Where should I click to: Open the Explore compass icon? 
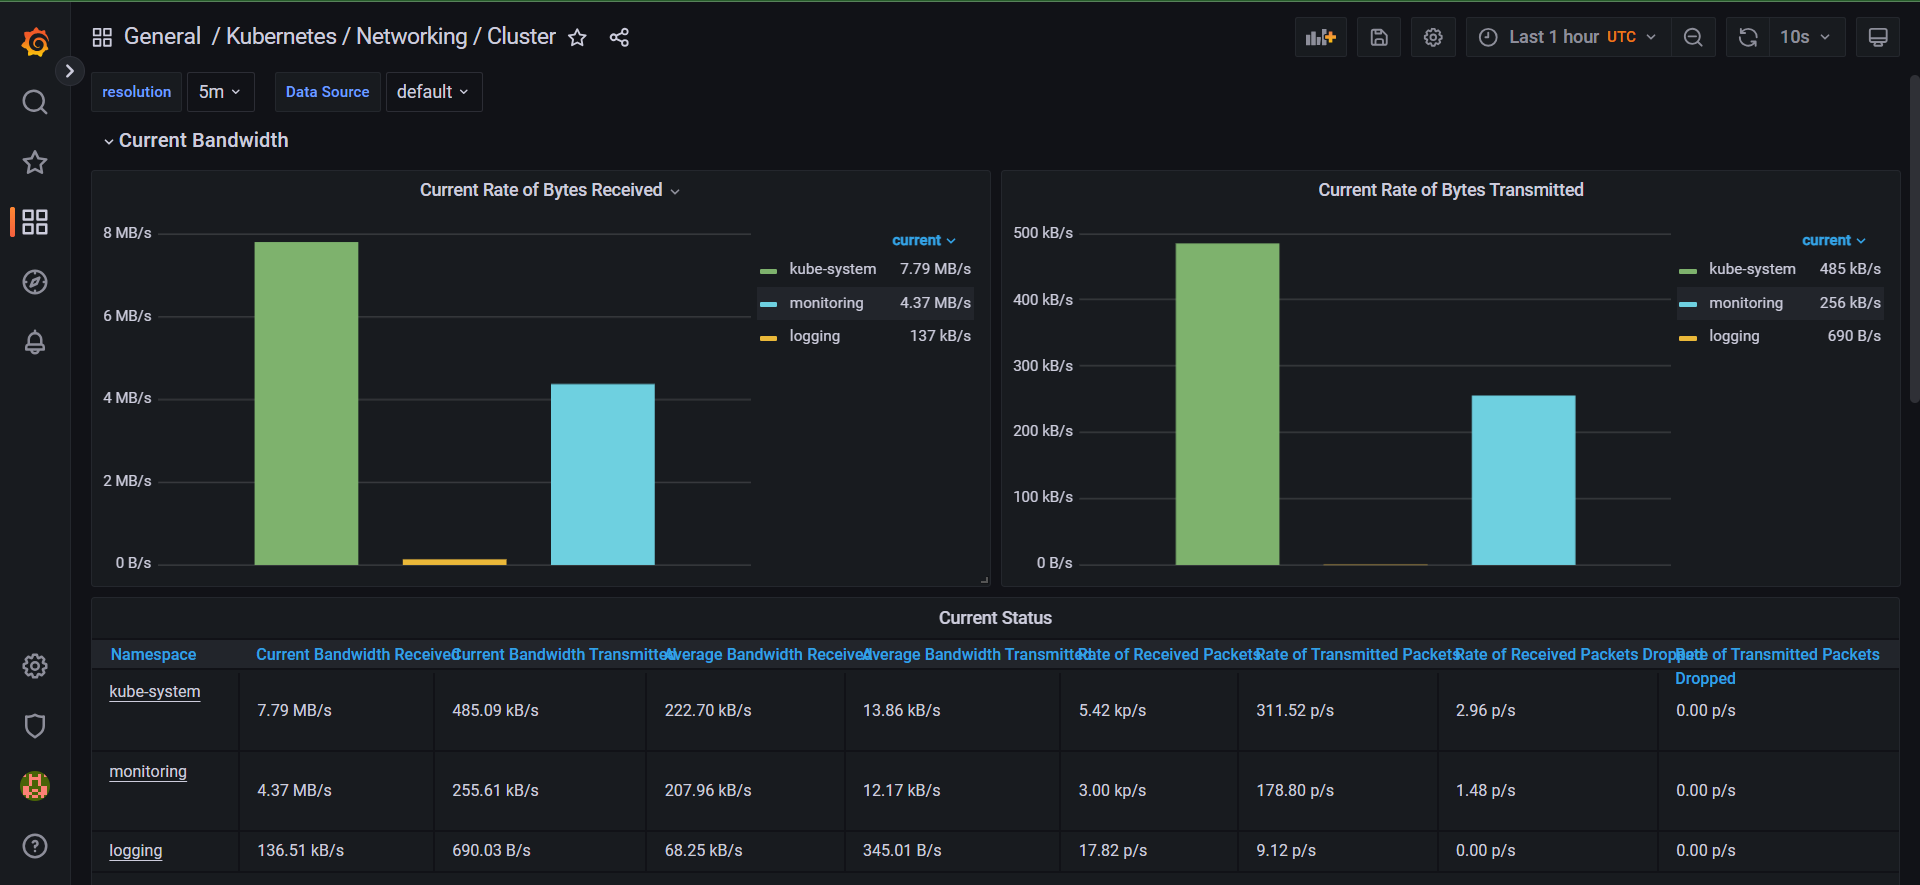pyautogui.click(x=35, y=282)
